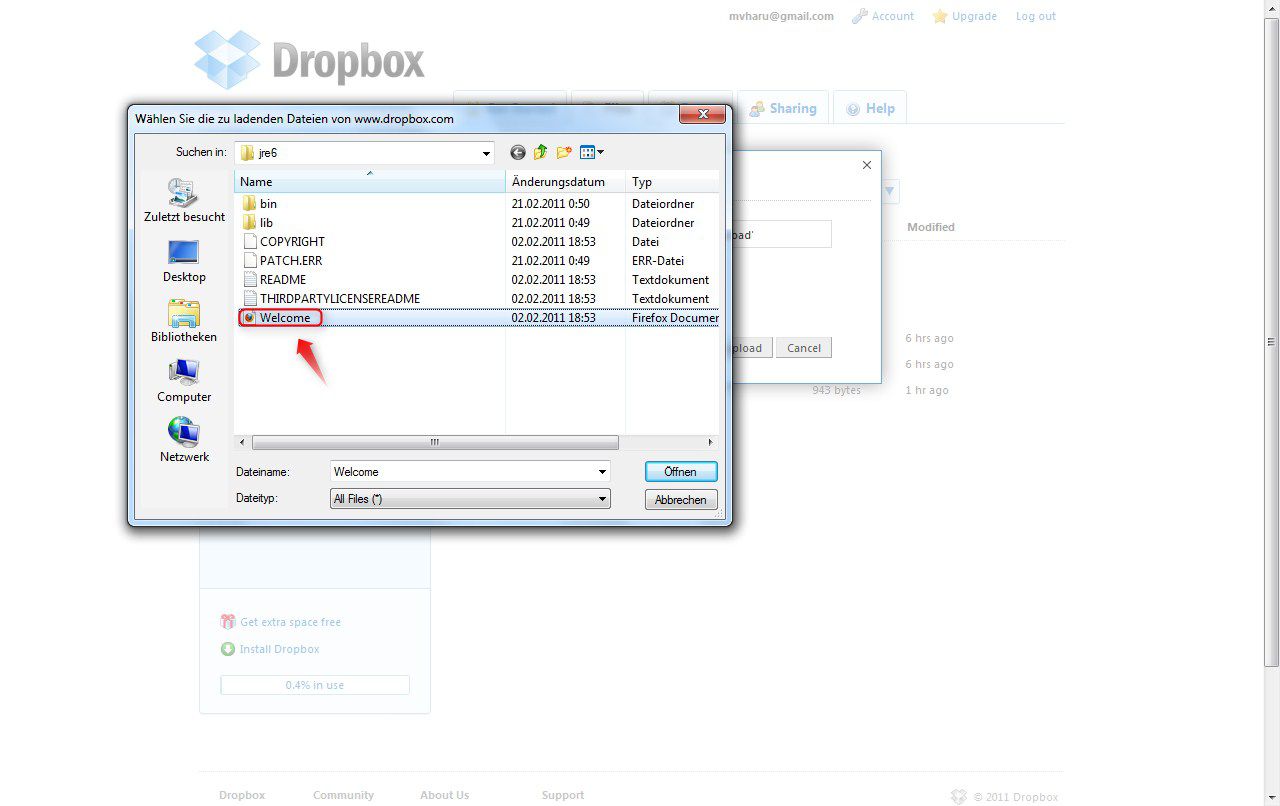Open the Account link
Screen dimensions: 1280x806
[x=893, y=16]
